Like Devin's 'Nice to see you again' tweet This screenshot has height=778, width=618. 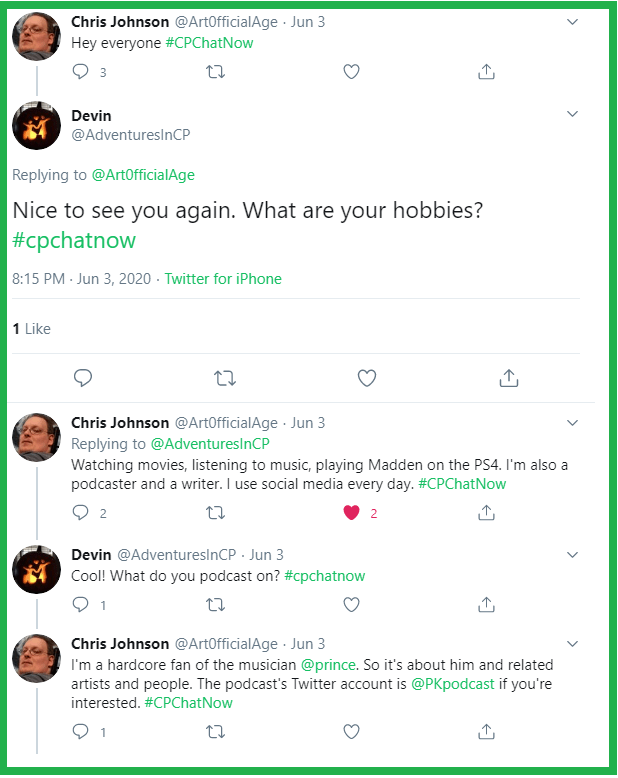tap(367, 378)
